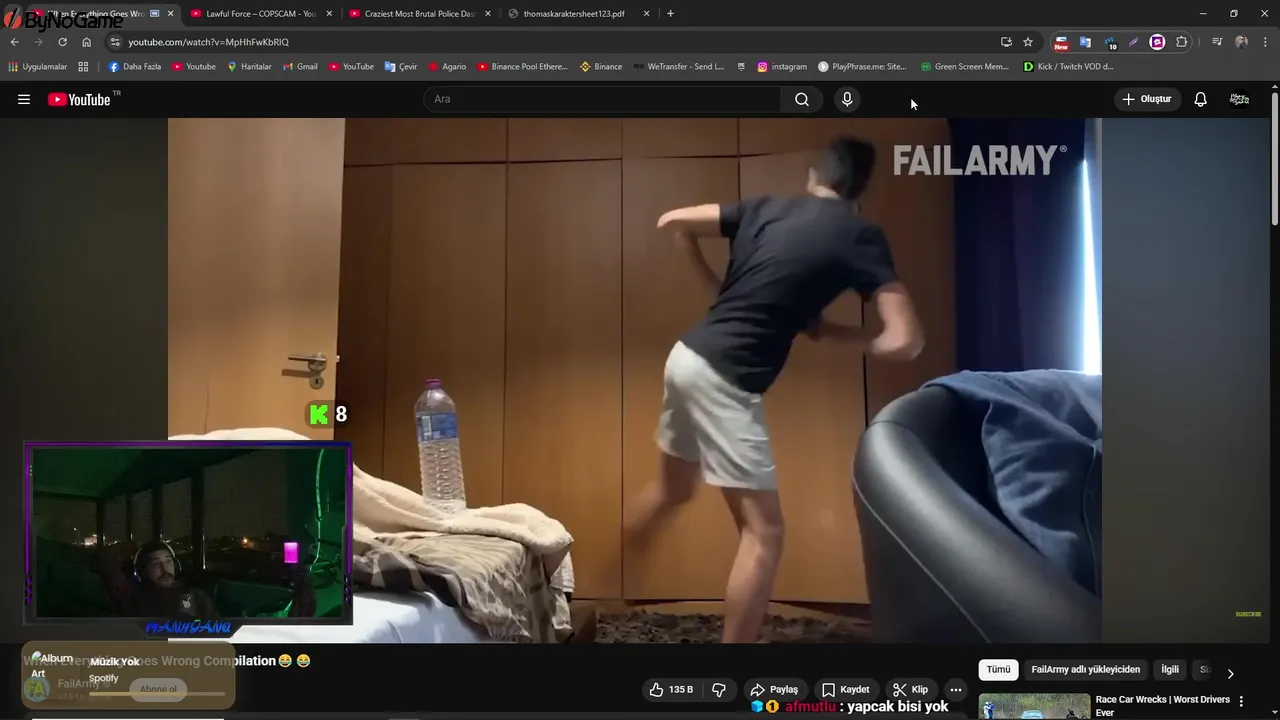Screen dimensions: 1280x720
Task: Open more actions three-dot menu under video
Action: tap(956, 689)
